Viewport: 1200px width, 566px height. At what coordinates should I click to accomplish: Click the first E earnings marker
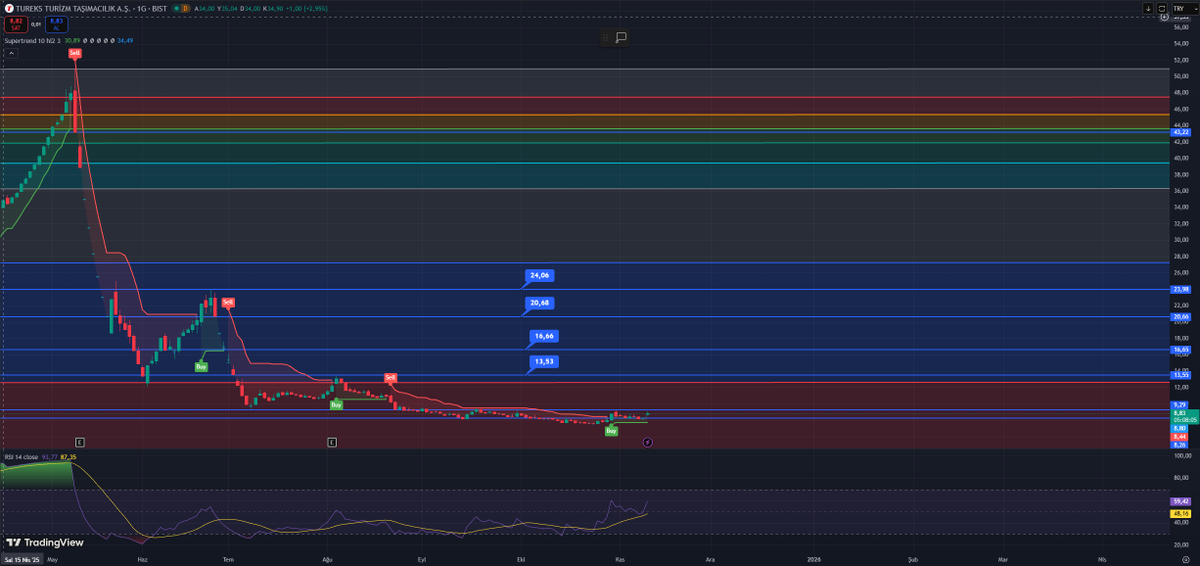tap(80, 441)
